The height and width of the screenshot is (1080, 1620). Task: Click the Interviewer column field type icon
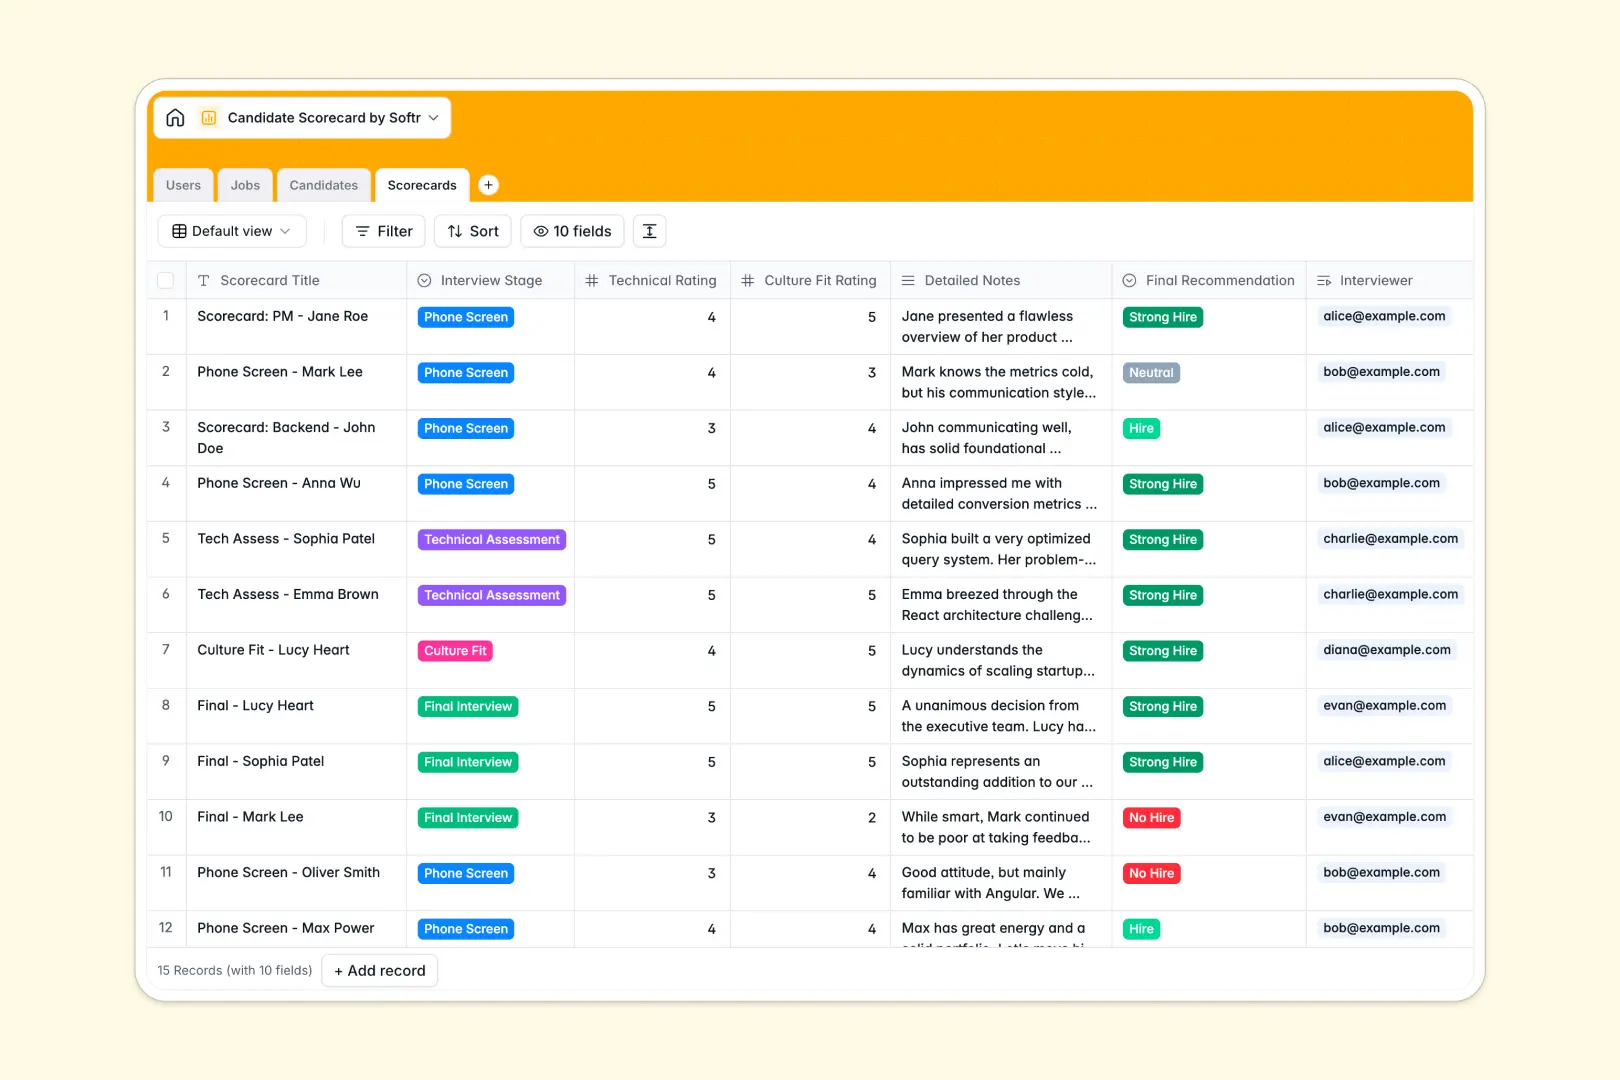[1326, 280]
